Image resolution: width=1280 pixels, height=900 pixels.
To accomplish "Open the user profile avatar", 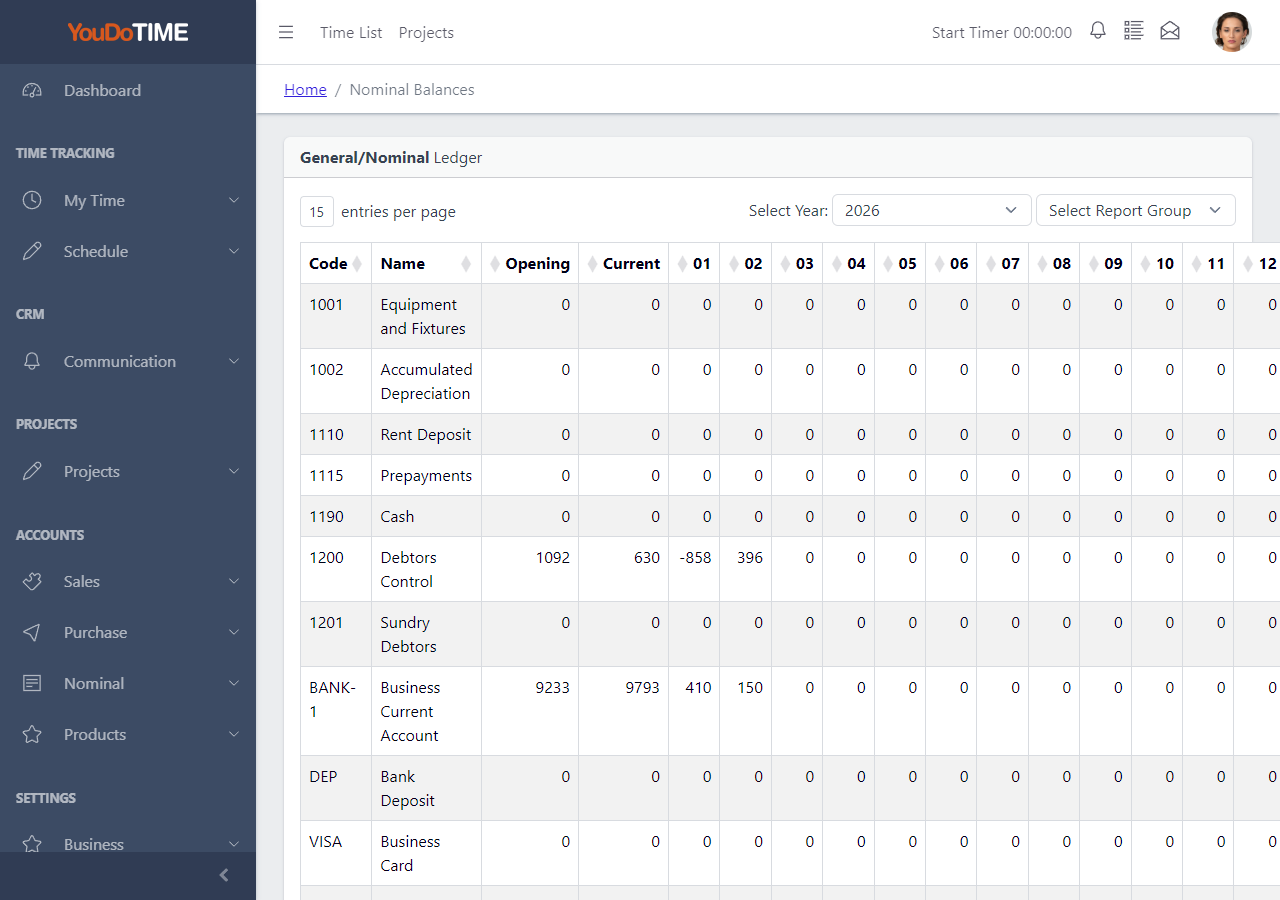I will 1232,32.
